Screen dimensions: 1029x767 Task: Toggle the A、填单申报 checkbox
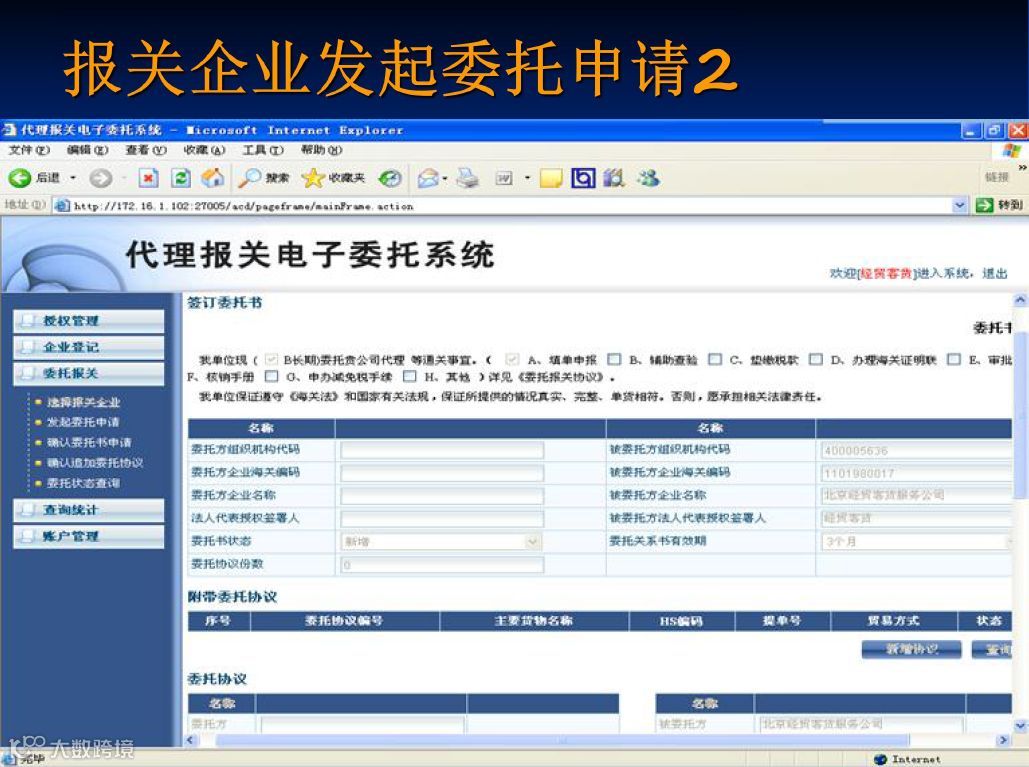point(513,359)
